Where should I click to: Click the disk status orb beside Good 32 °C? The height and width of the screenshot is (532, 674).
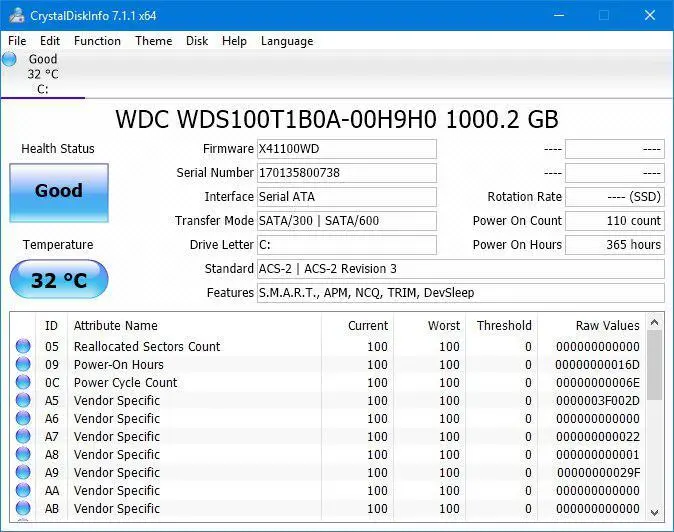tap(9, 59)
